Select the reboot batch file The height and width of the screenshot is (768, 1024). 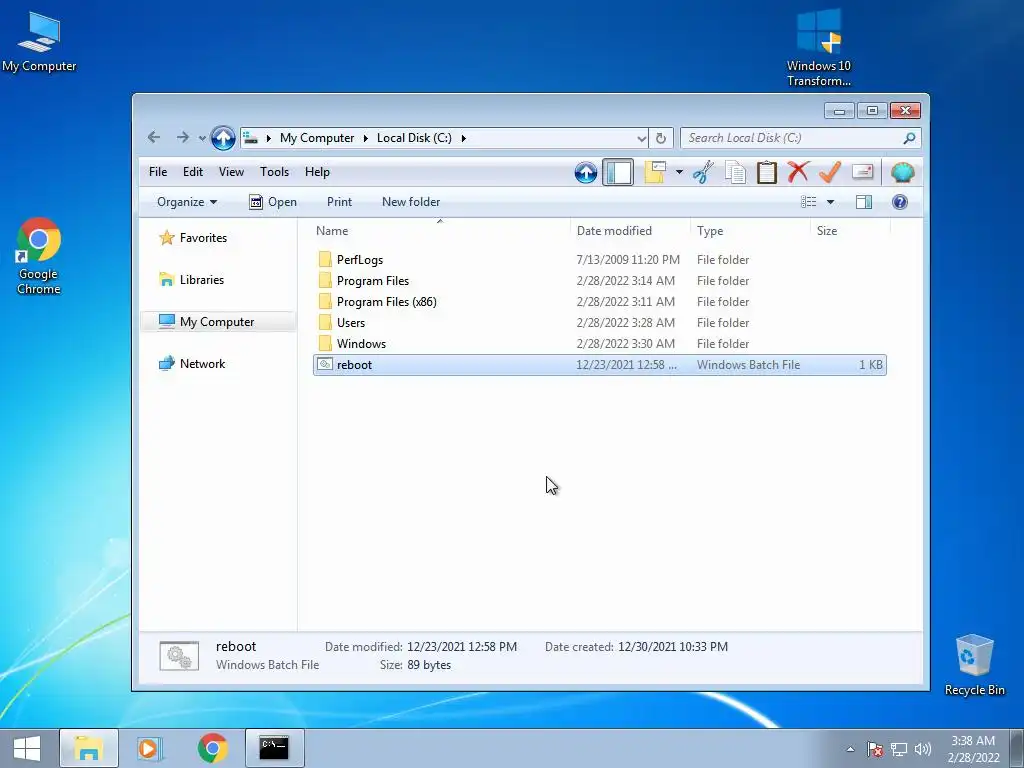[600, 364]
